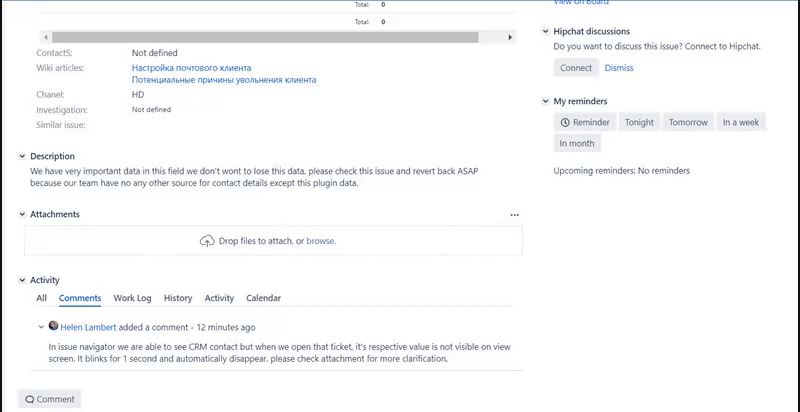Open the History activity tab
The height and width of the screenshot is (412, 800).
[x=178, y=298]
